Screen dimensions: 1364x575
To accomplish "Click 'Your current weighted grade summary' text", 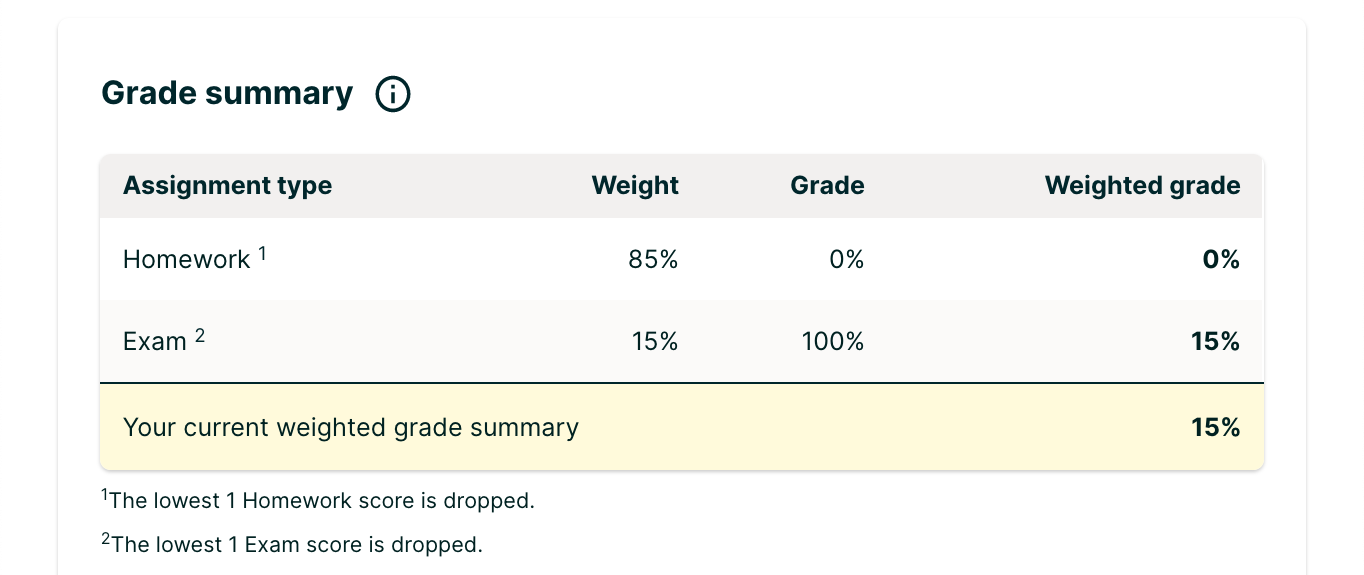I will coord(350,428).
